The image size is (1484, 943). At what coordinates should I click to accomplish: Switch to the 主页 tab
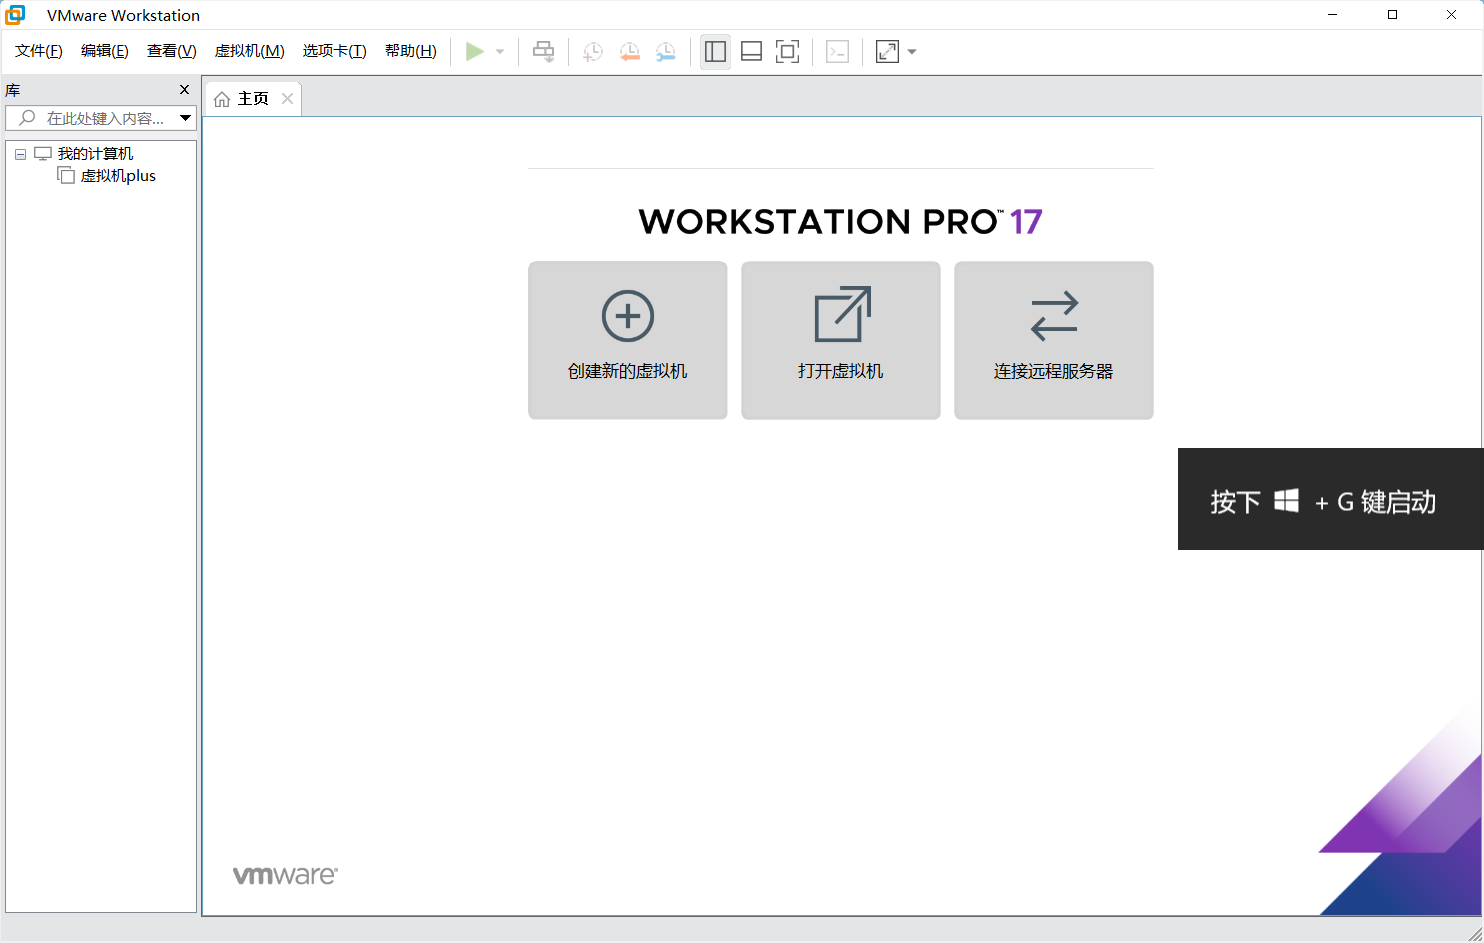tap(253, 98)
